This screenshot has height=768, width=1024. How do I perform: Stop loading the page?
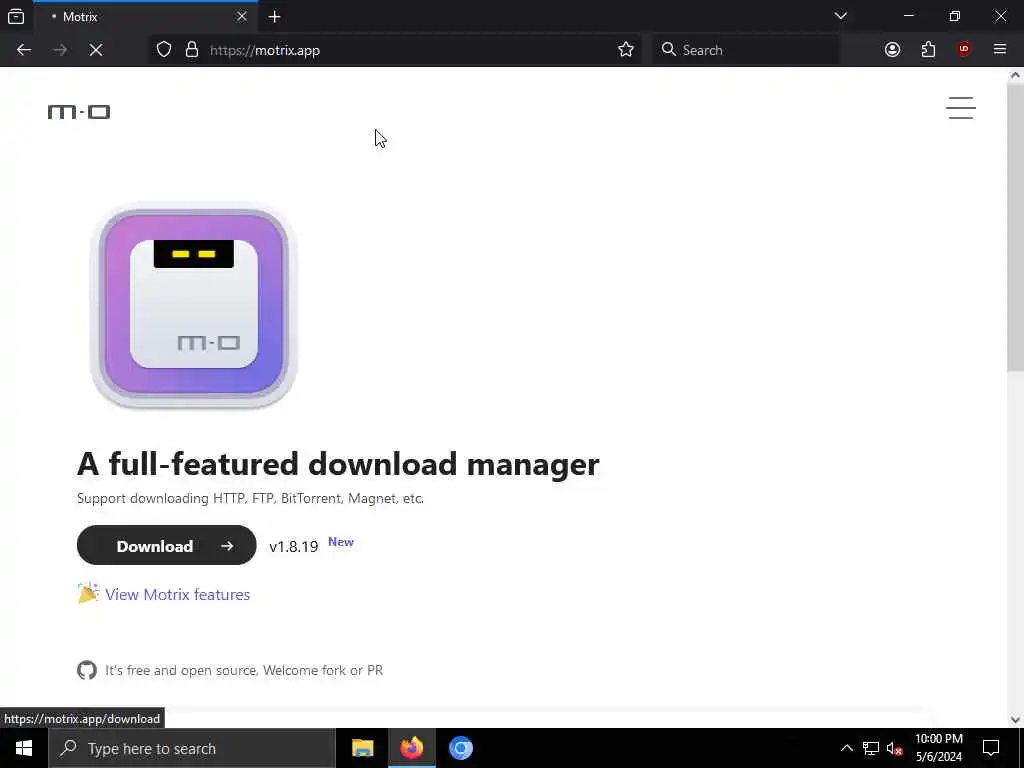pos(96,50)
